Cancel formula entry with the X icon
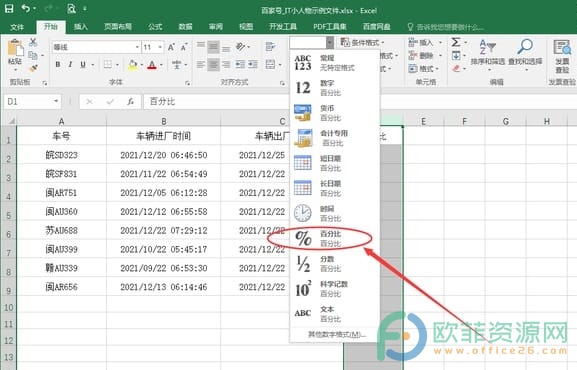 pos(89,102)
